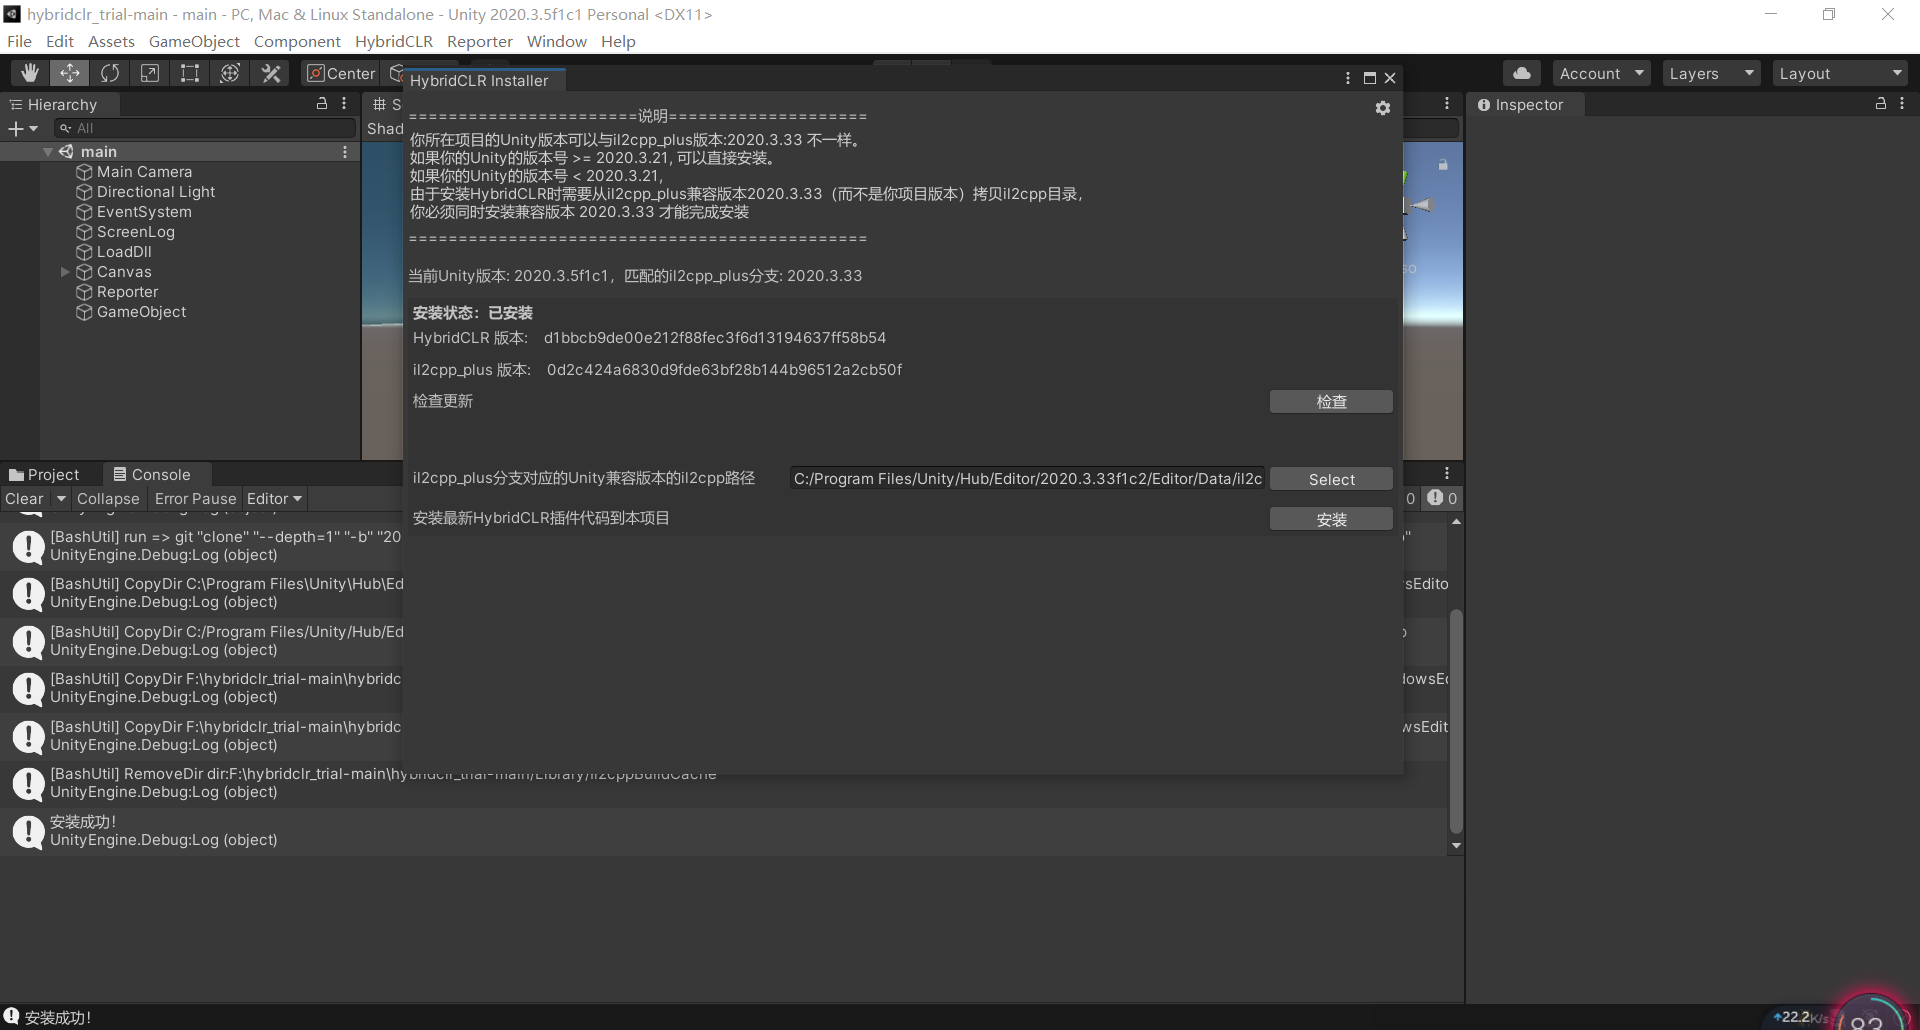The height and width of the screenshot is (1030, 1920).
Task: Select the combined Transform tool
Action: pos(230,73)
